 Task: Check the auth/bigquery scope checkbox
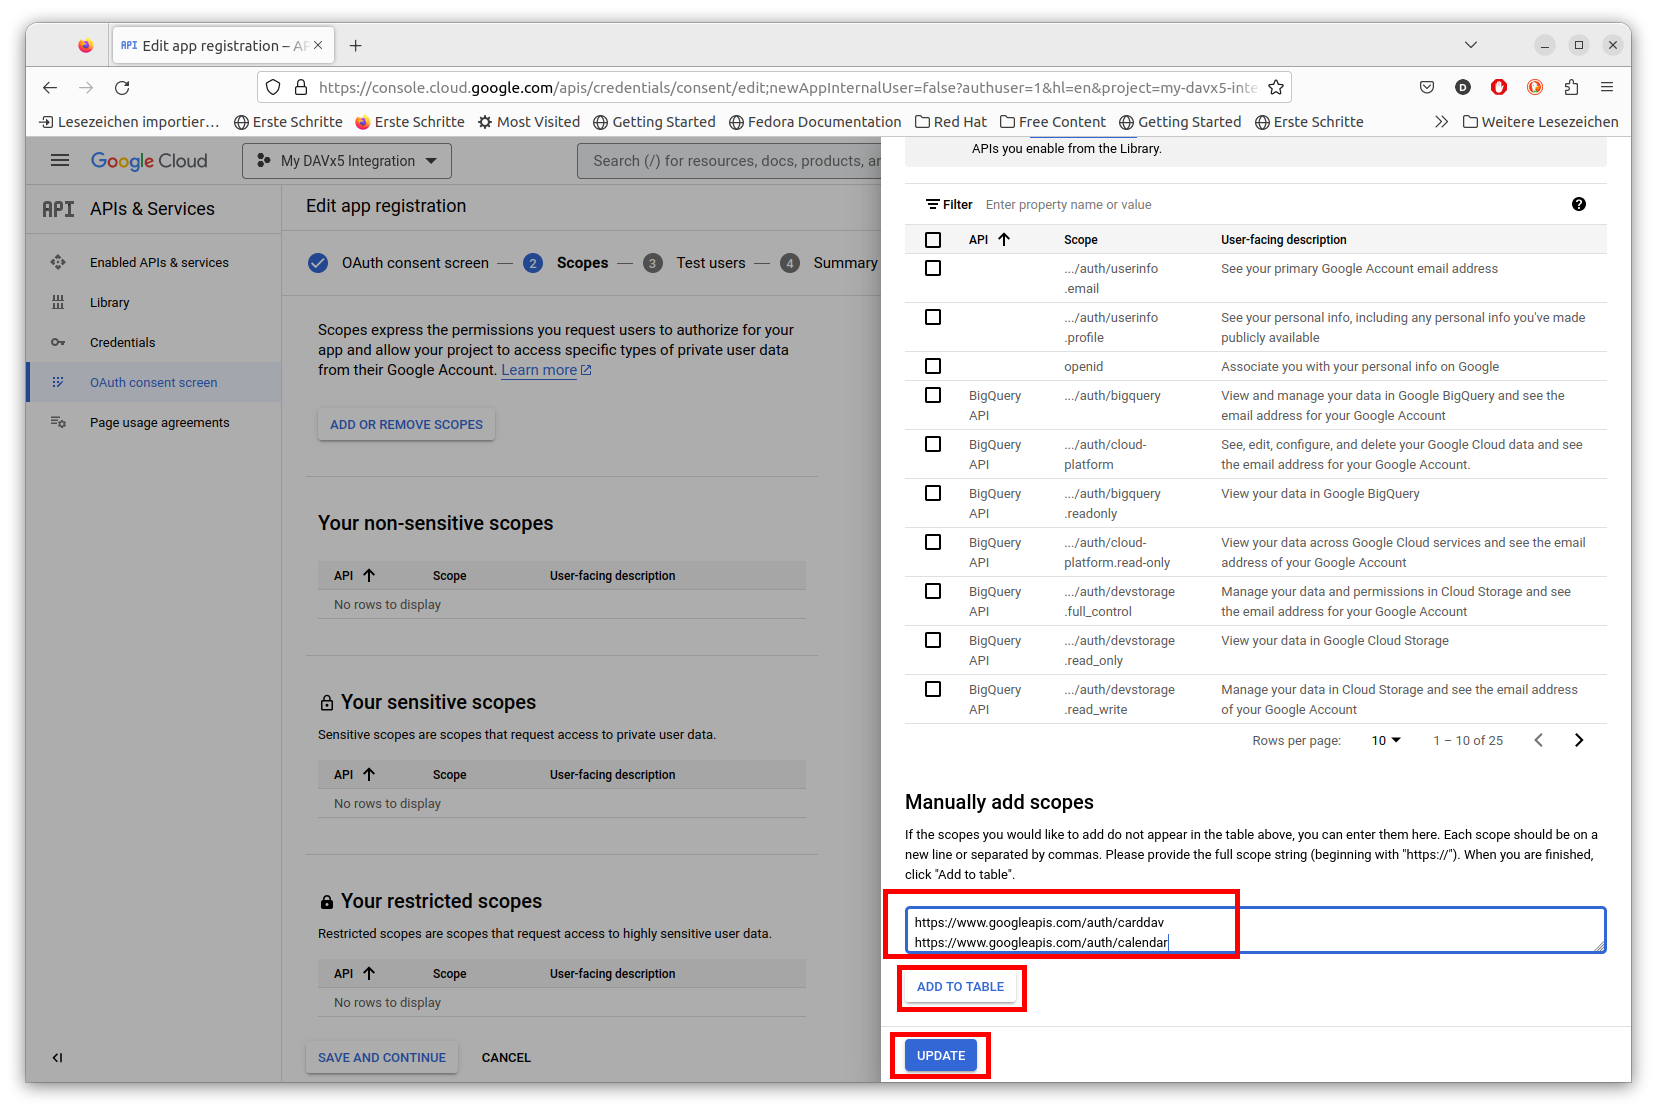point(933,395)
